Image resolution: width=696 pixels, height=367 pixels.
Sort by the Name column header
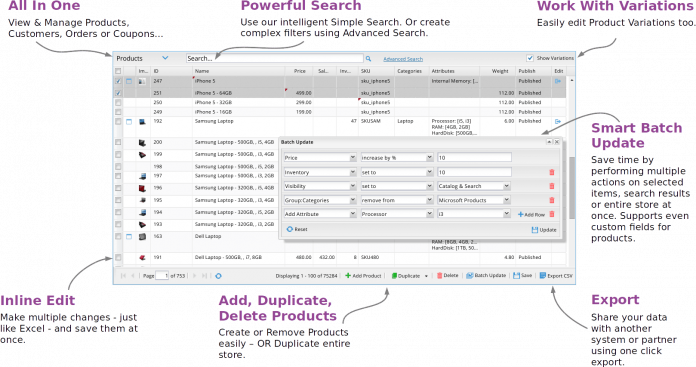238,71
